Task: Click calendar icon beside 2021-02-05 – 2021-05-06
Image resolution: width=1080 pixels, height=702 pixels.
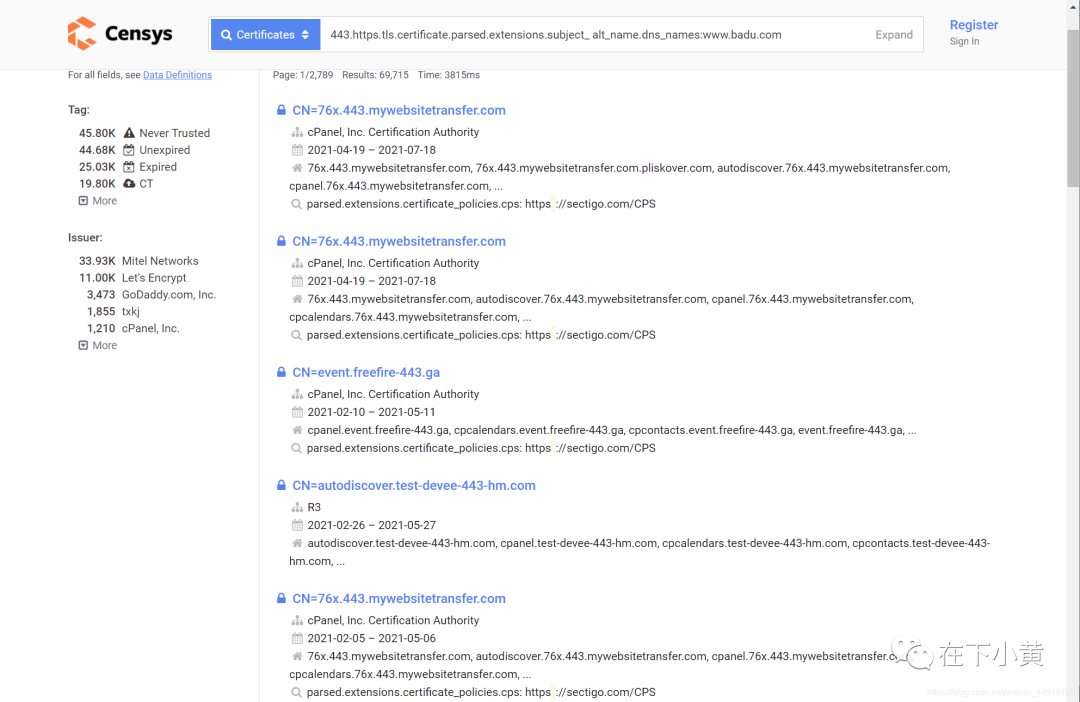Action: coord(297,638)
